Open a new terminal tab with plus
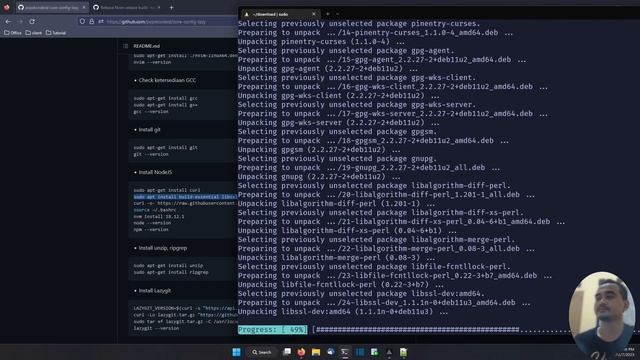The width and height of the screenshot is (640, 360). tap(327, 14)
